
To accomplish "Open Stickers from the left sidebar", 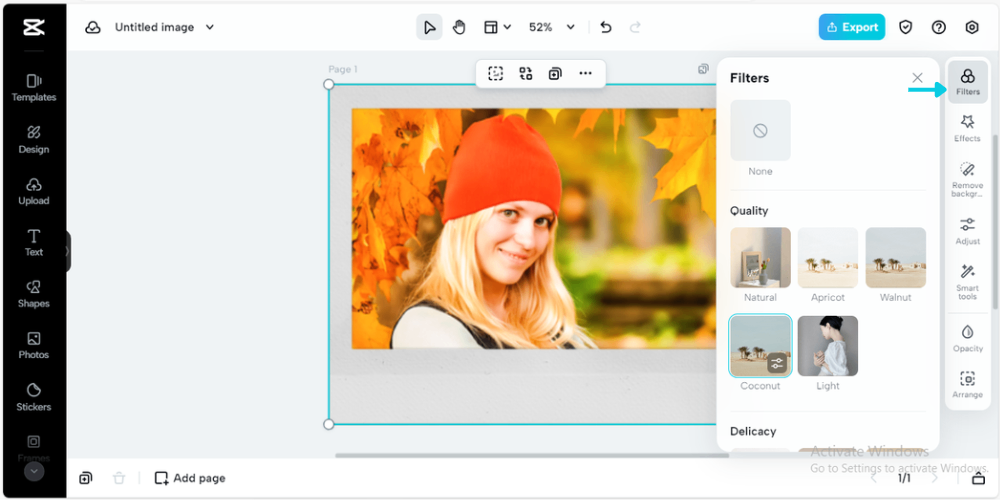I will click(33, 396).
